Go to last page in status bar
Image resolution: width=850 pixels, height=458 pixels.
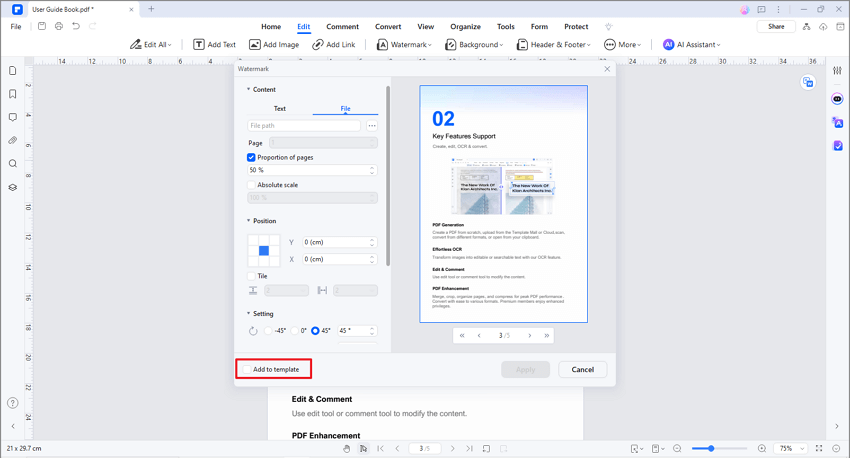tap(469, 448)
